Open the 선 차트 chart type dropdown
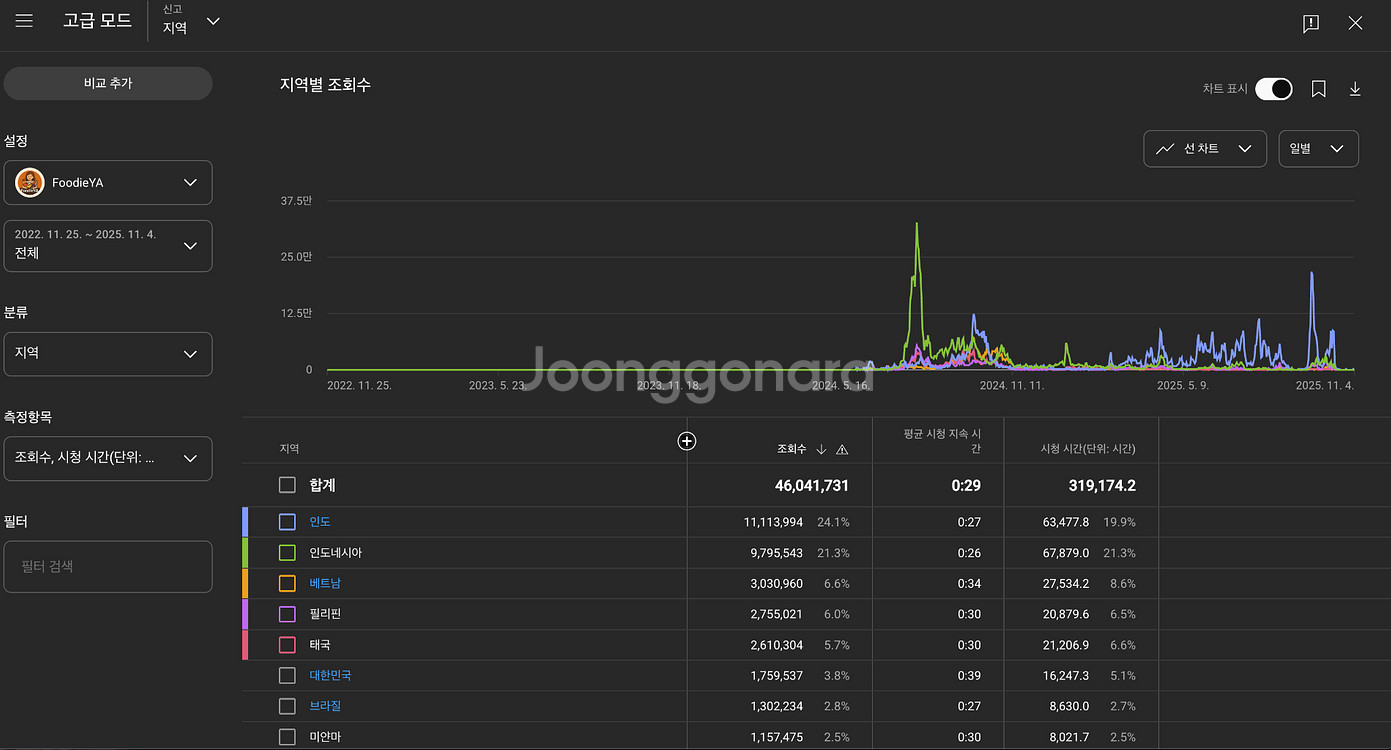 1204,149
